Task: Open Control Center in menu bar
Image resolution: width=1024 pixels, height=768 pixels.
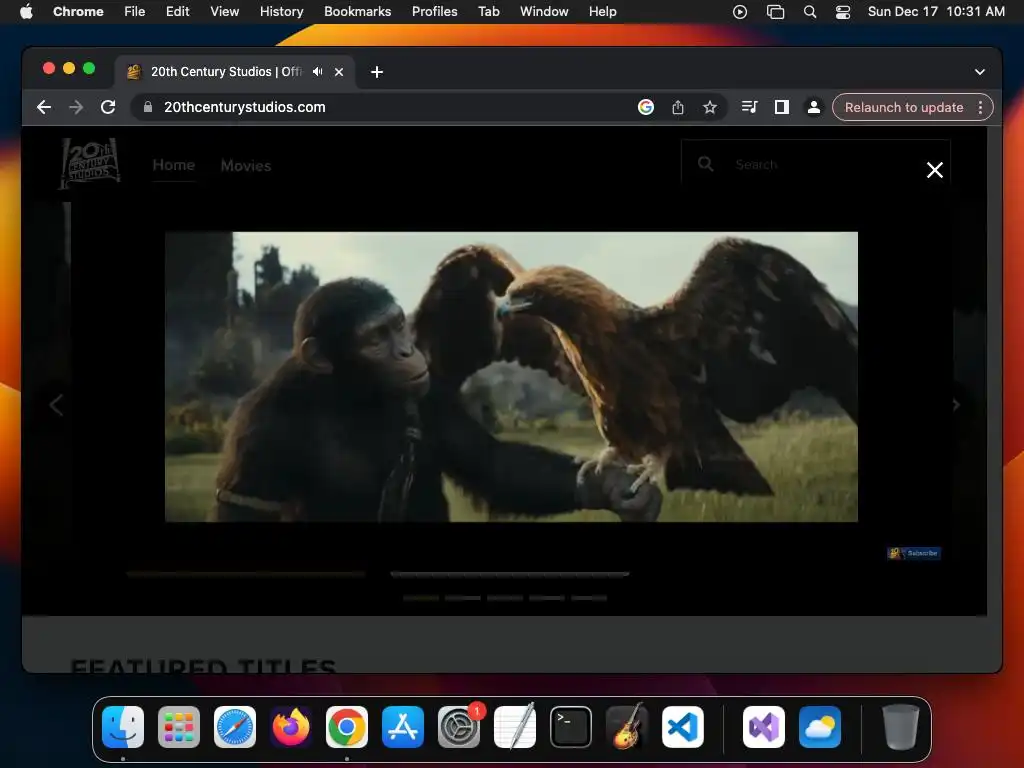Action: (843, 12)
